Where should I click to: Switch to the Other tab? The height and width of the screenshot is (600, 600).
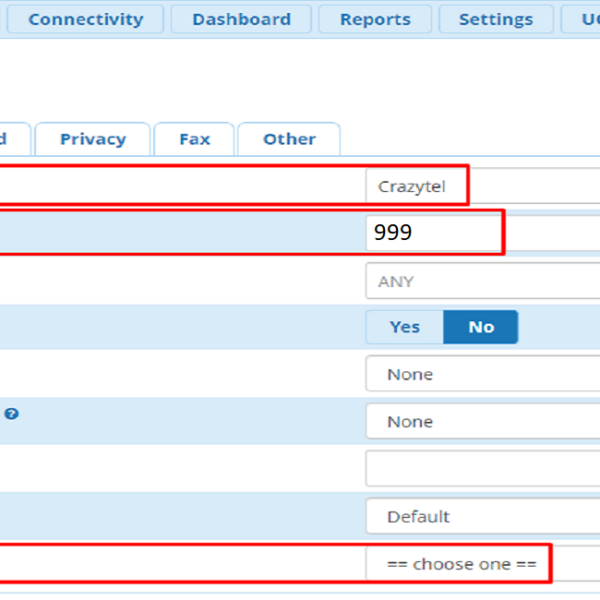pyautogui.click(x=289, y=139)
